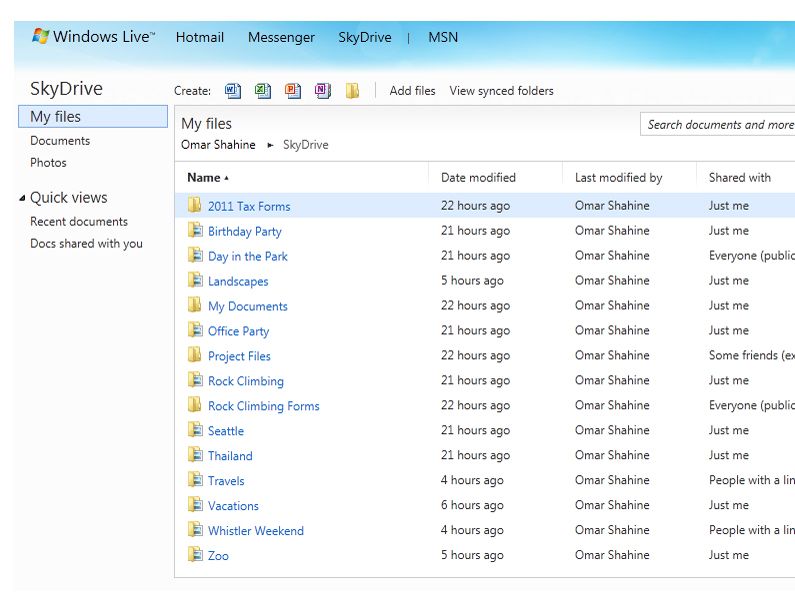Click the Seattle album icon

pyautogui.click(x=195, y=430)
